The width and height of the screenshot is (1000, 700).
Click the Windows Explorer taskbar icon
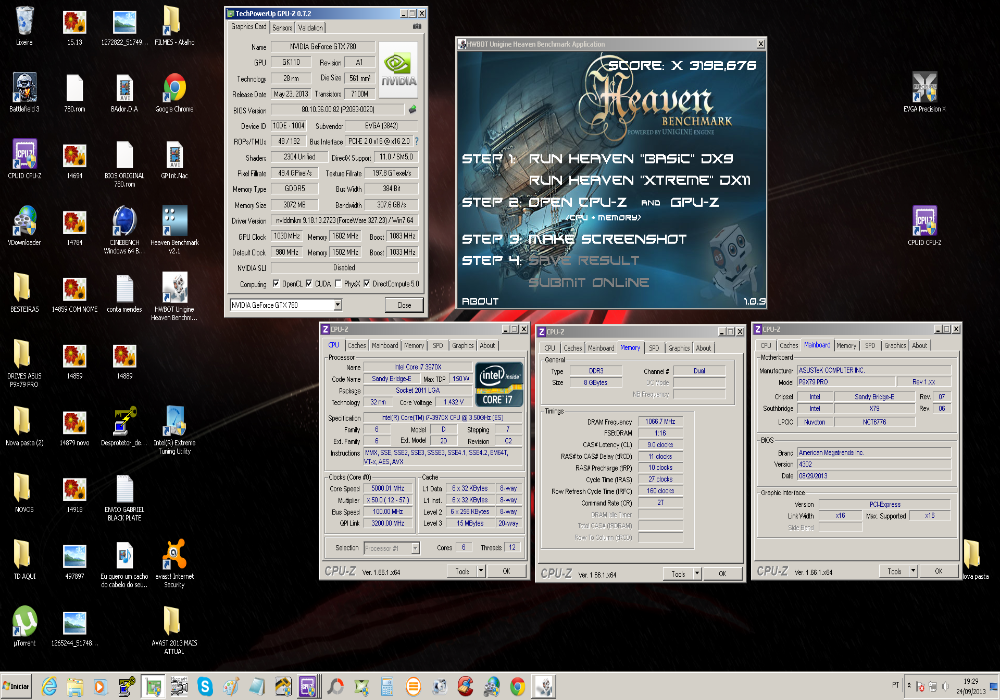coord(75,686)
